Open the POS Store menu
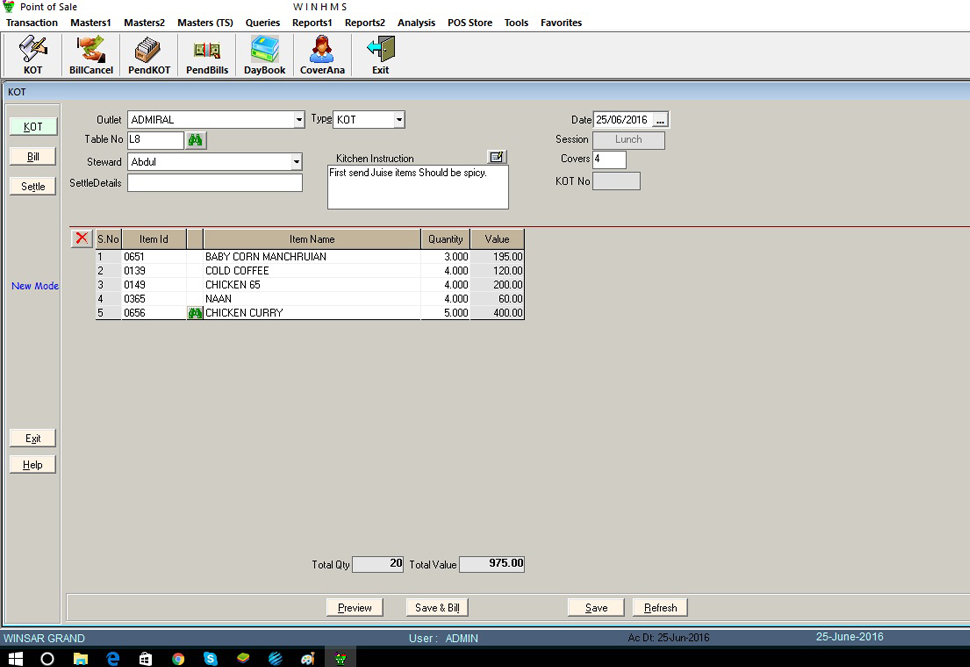Image resolution: width=970 pixels, height=667 pixels. [x=470, y=23]
